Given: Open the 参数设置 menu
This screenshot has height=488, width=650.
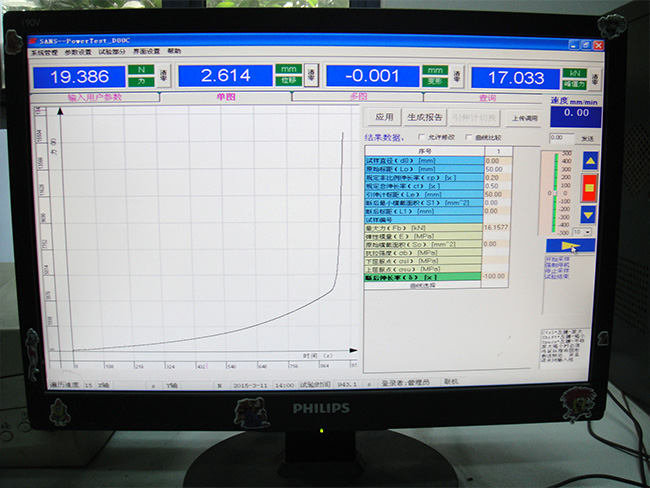Looking at the screenshot, I should (78, 51).
